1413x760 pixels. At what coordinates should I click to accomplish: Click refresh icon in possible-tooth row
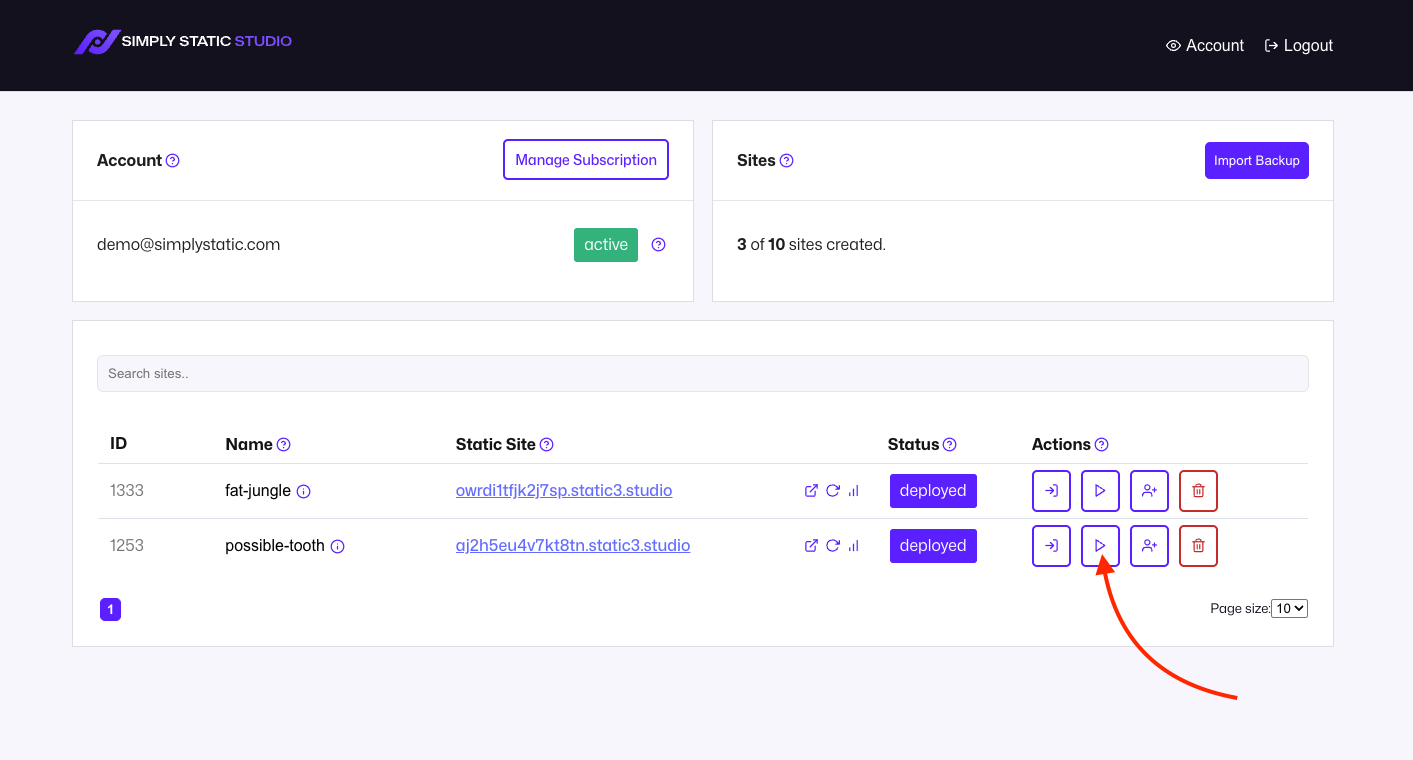click(832, 546)
